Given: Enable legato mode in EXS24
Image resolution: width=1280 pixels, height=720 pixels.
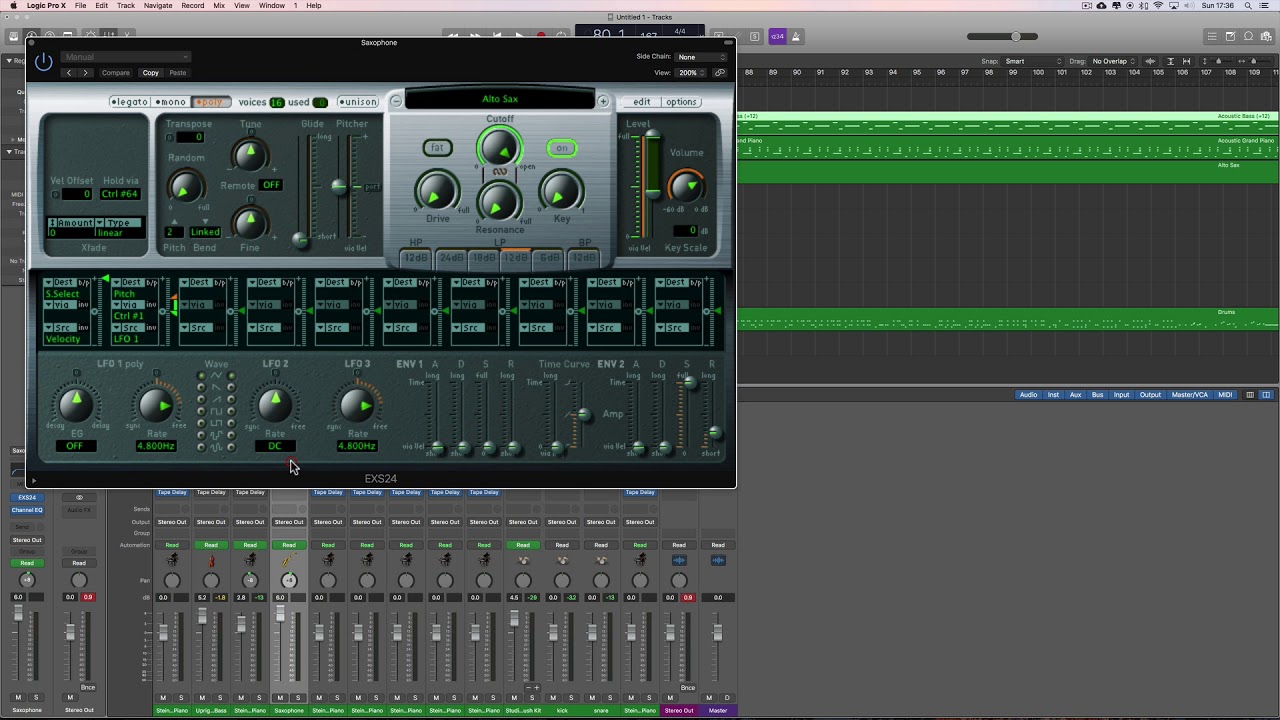Looking at the screenshot, I should coord(130,102).
